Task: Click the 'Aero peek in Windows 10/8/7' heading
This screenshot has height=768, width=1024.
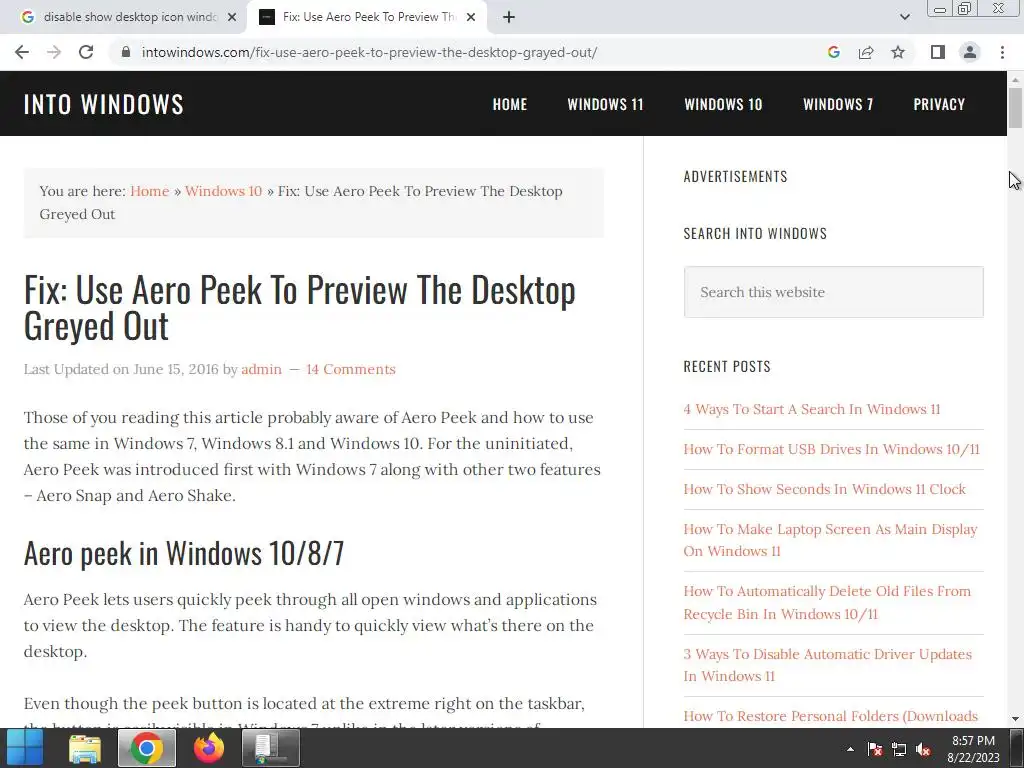Action: (x=184, y=553)
